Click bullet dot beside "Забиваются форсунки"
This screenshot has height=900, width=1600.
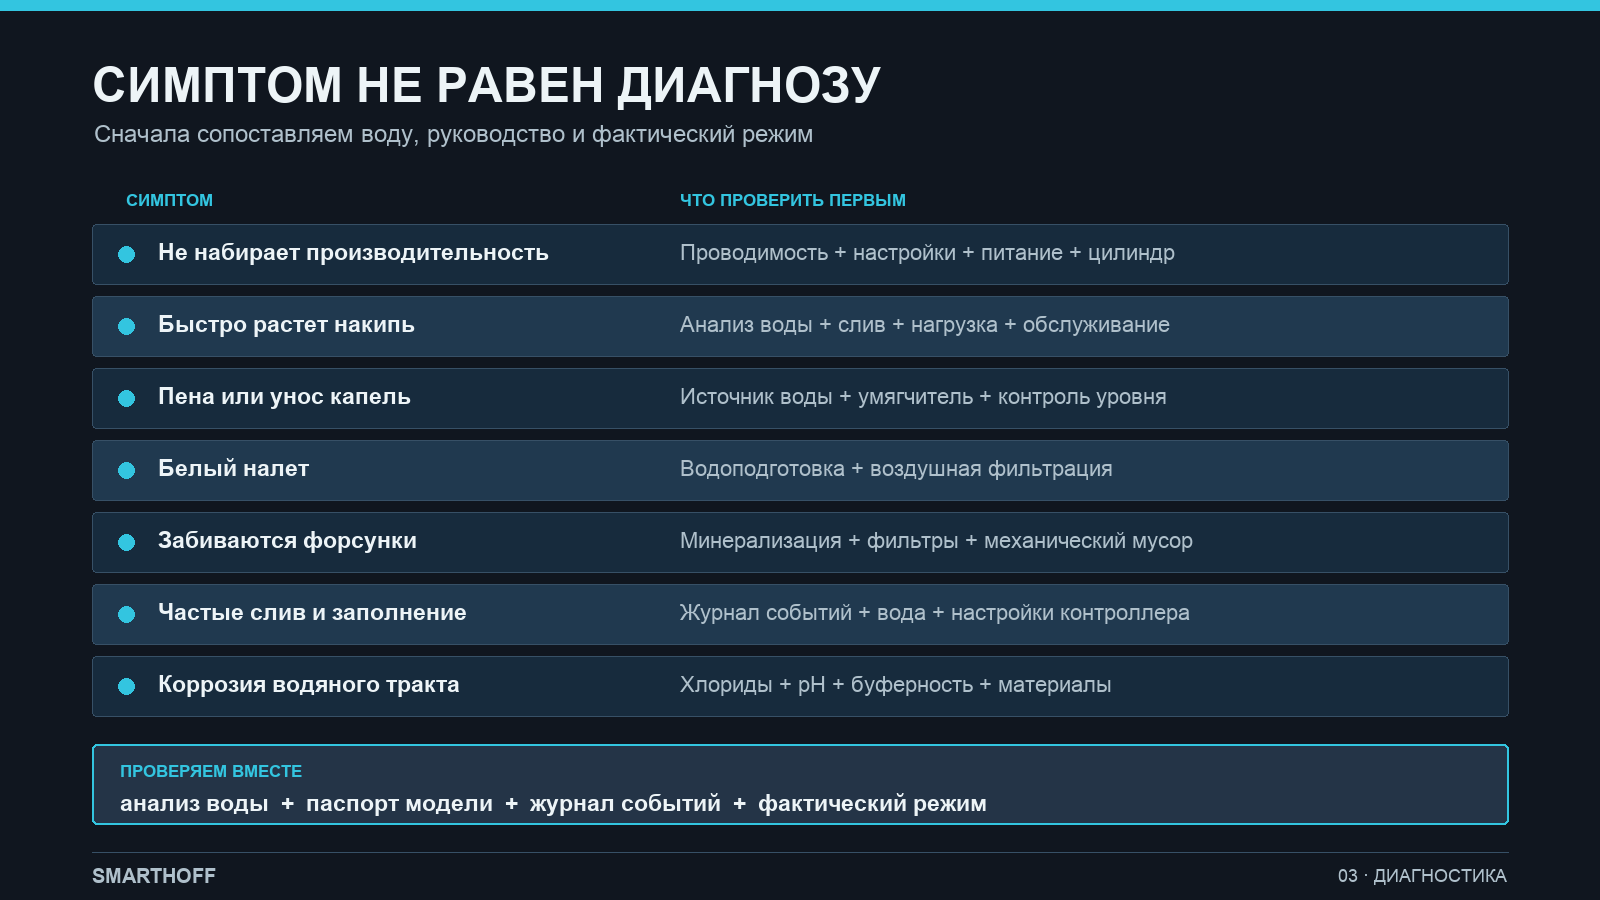coord(126,542)
